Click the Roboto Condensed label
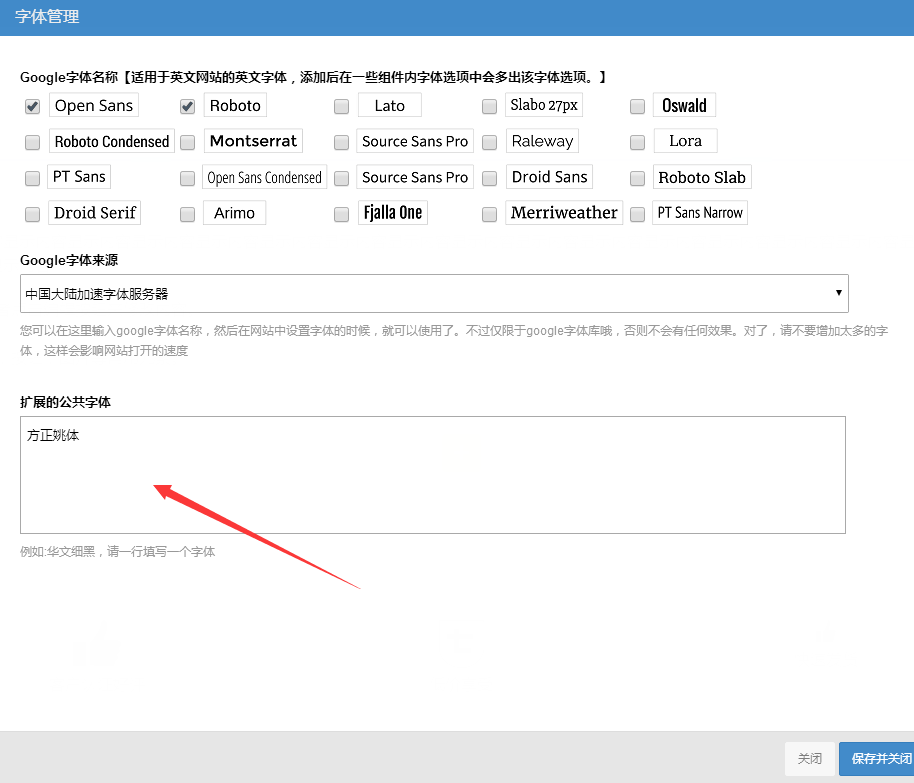The width and height of the screenshot is (914, 783). coord(112,141)
